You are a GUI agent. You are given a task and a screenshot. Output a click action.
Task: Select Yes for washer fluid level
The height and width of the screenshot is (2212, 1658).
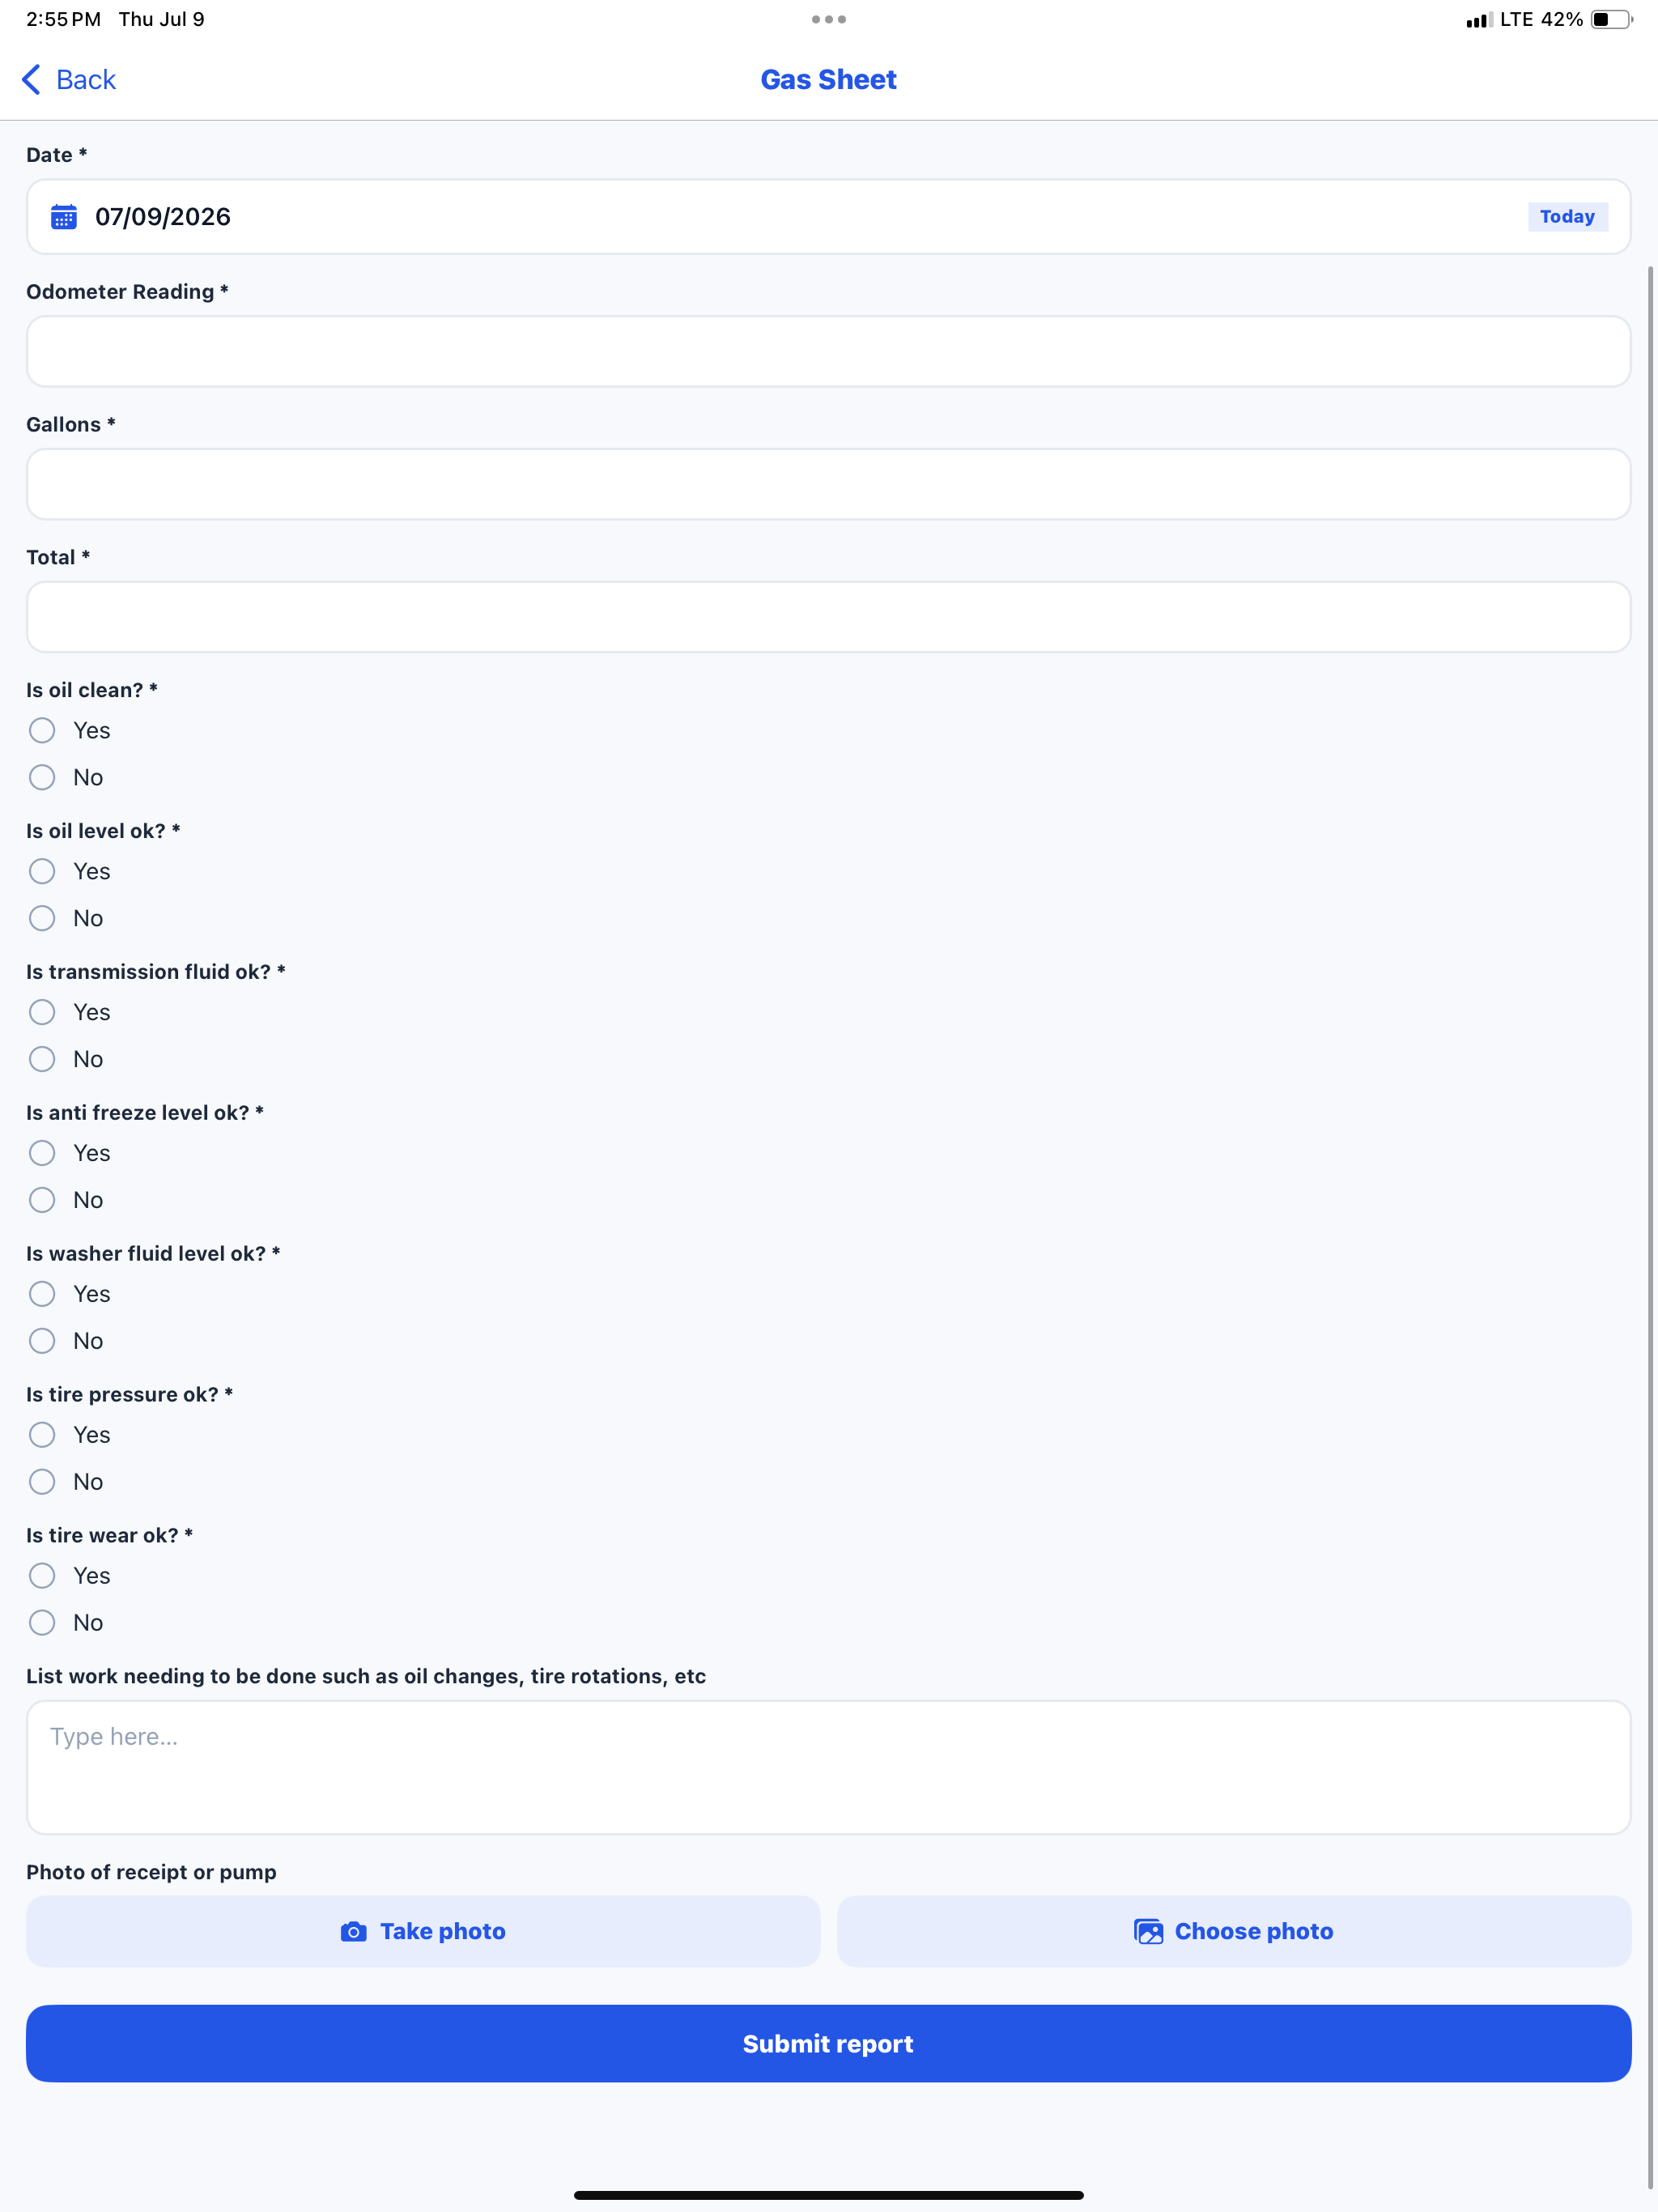point(42,1295)
